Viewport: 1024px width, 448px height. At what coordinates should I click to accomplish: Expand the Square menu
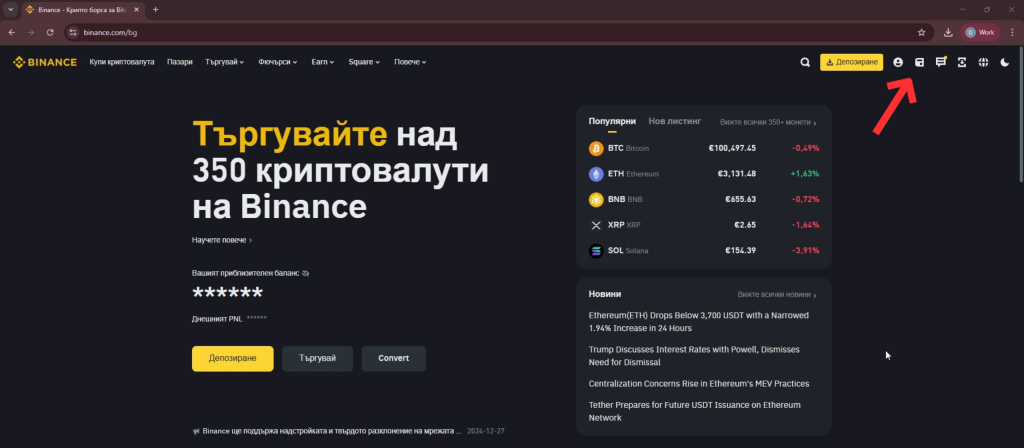click(364, 62)
